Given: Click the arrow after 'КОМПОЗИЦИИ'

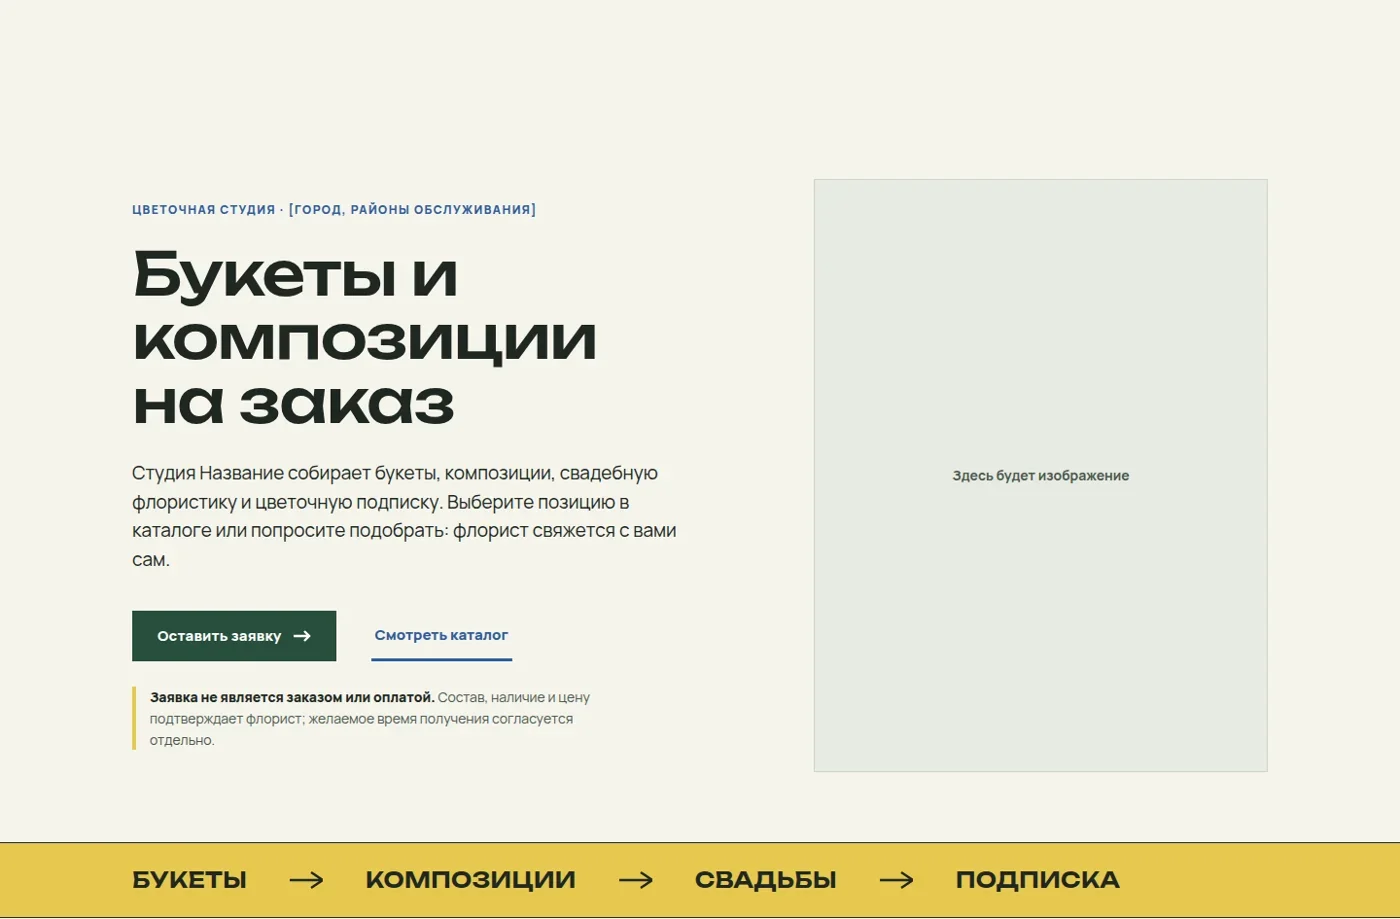Looking at the screenshot, I should [635, 880].
